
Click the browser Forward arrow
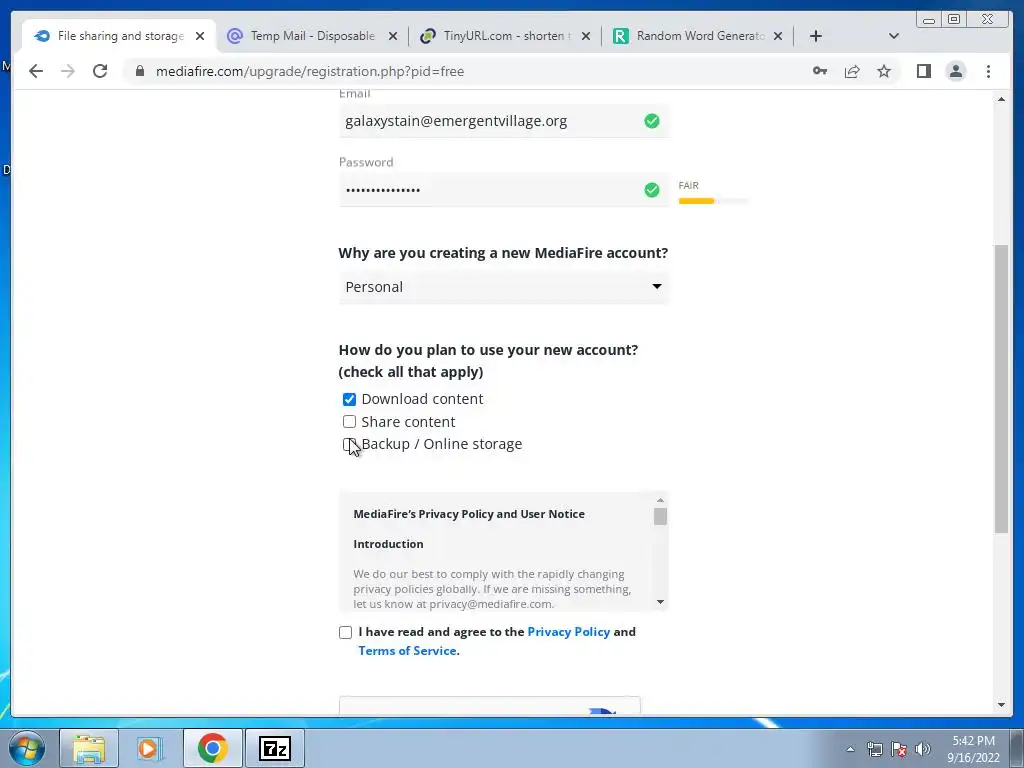[x=68, y=71]
